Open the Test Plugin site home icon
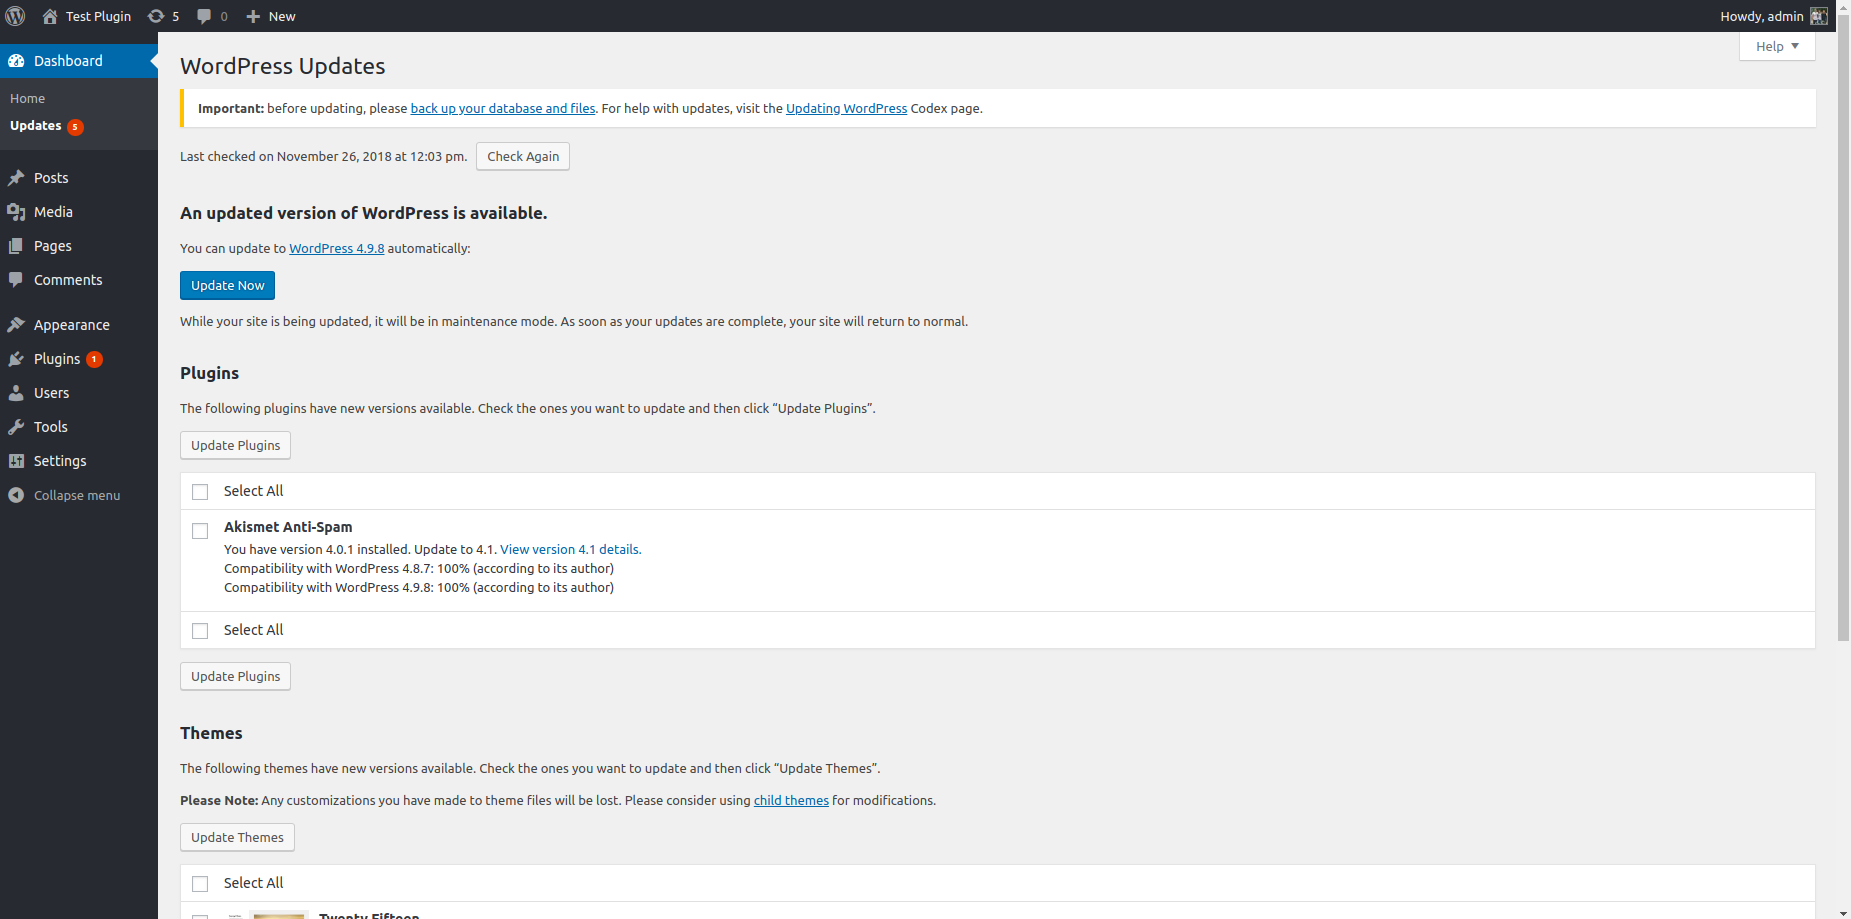The height and width of the screenshot is (919, 1851). (x=50, y=16)
